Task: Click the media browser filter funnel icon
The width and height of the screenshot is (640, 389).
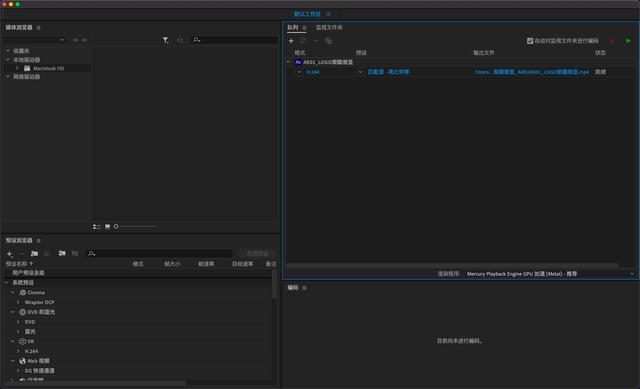Action: coord(165,40)
